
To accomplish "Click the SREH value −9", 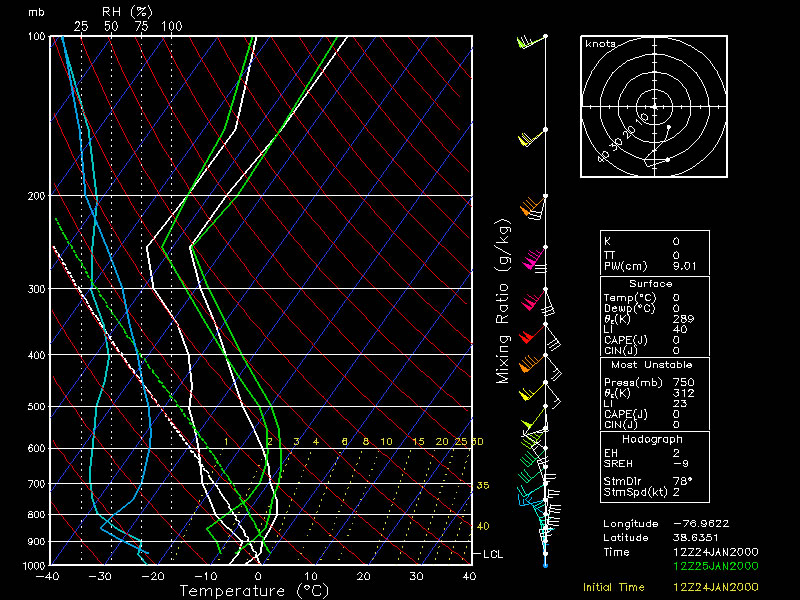I will coord(681,464).
